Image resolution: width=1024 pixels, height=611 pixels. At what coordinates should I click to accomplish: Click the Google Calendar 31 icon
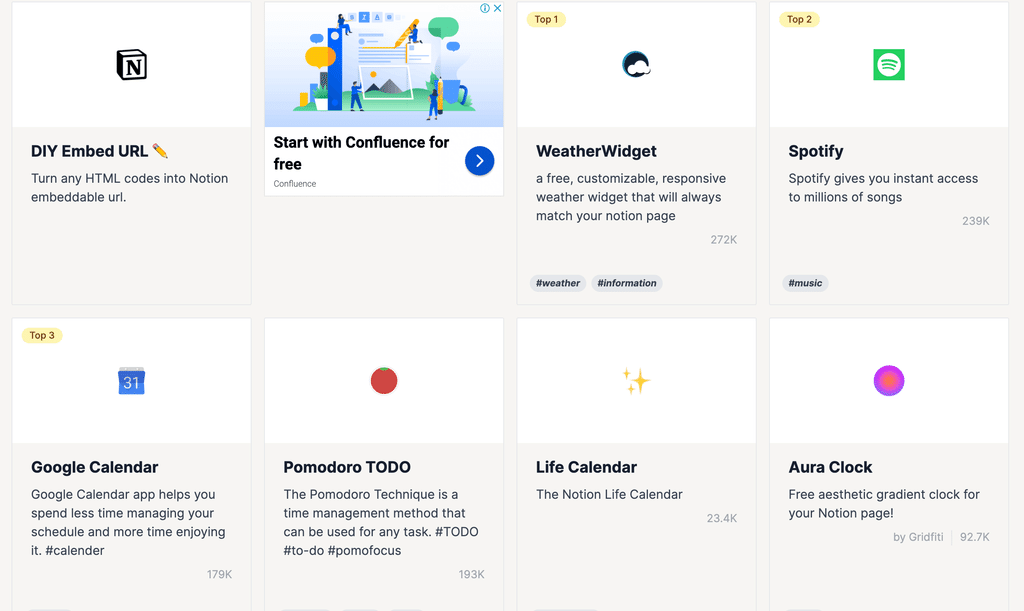coord(131,381)
